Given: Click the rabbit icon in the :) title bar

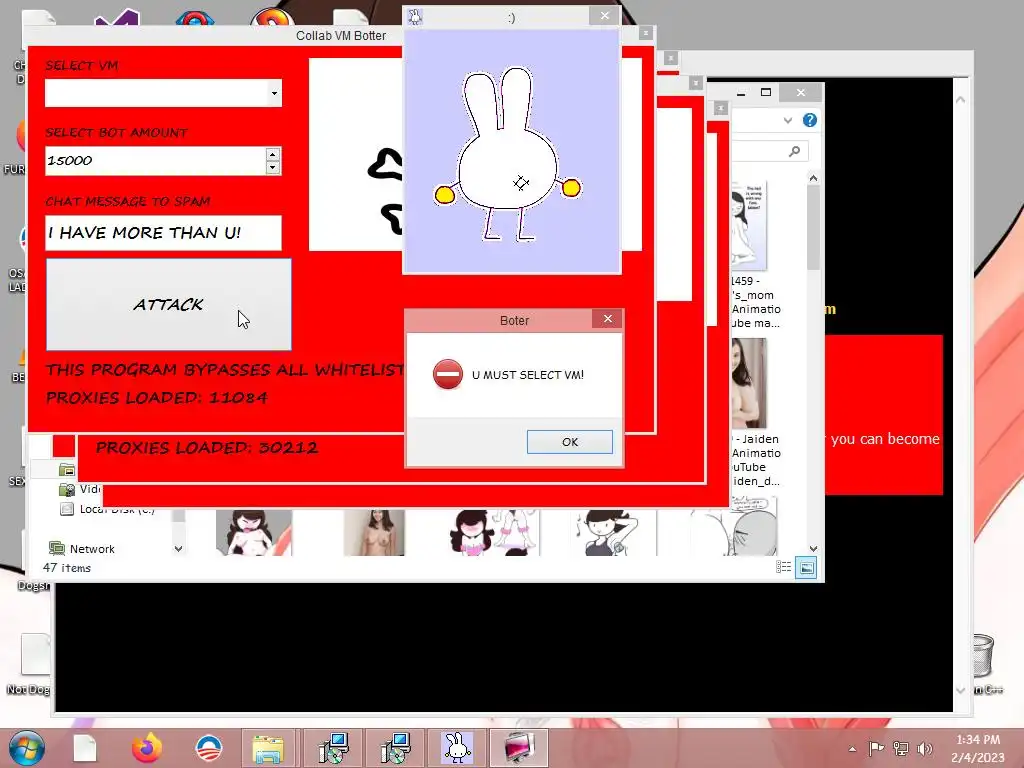Looking at the screenshot, I should tap(415, 17).
